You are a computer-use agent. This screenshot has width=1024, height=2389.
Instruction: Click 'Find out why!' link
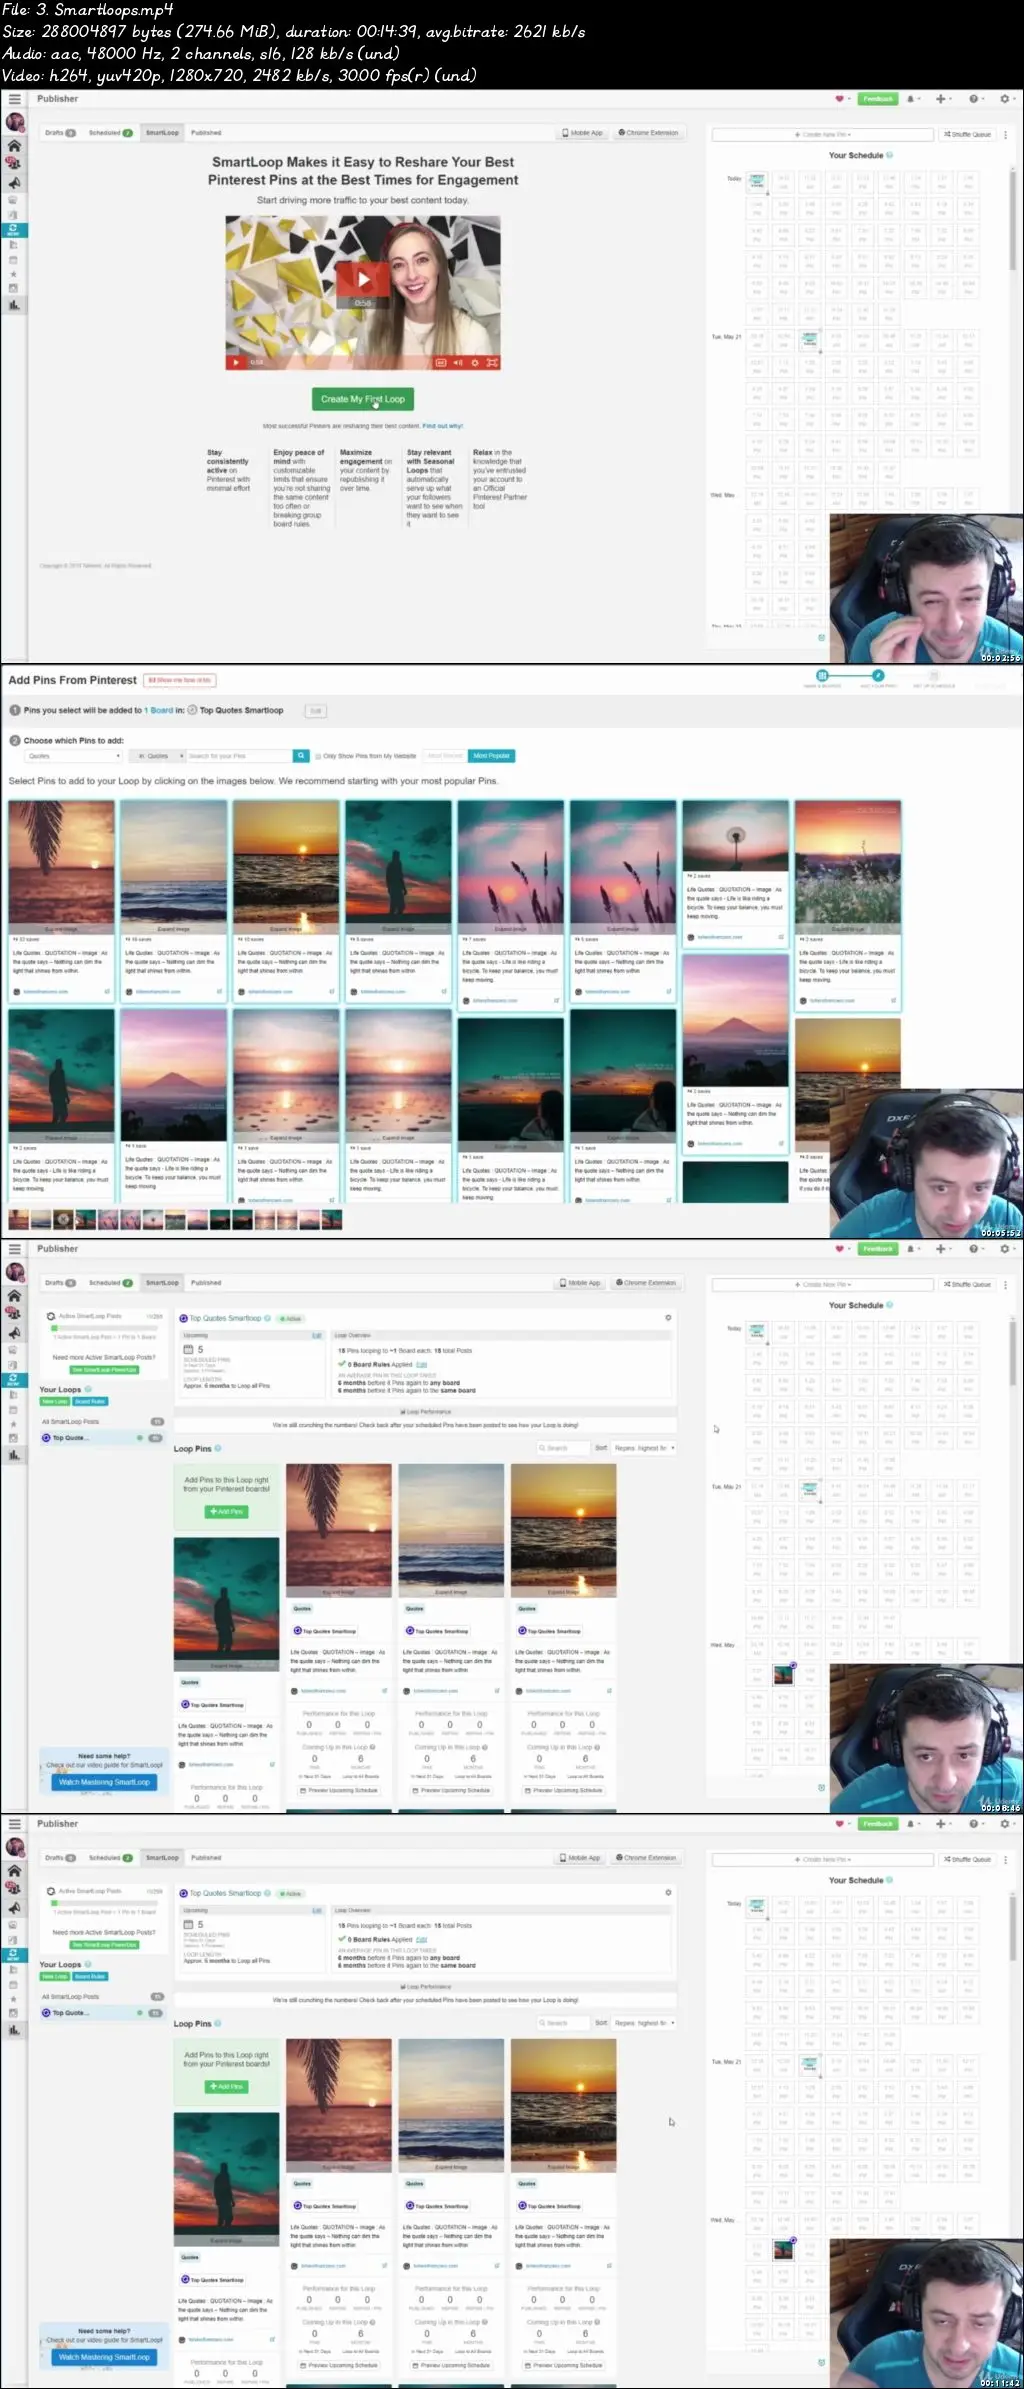coord(442,426)
